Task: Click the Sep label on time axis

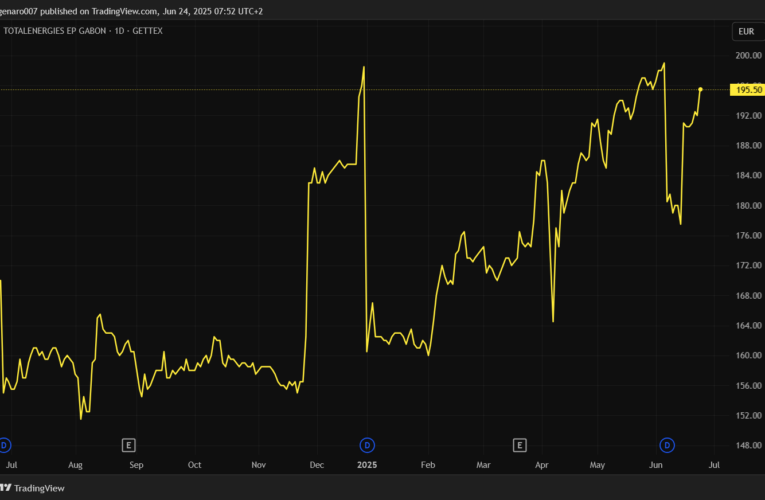Action: [136, 465]
